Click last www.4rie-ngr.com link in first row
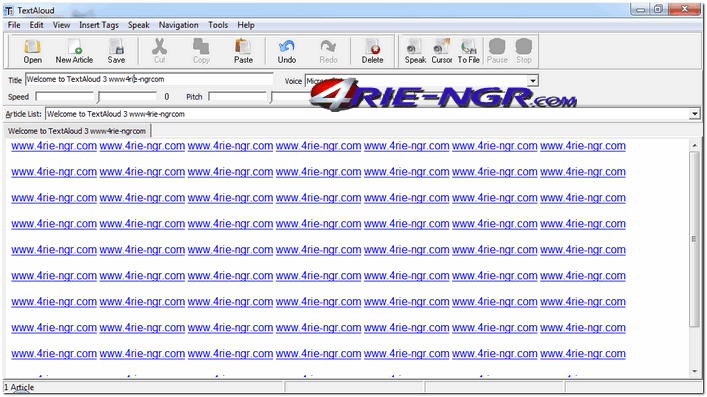Image resolution: width=707 pixels, height=397 pixels. [583, 146]
